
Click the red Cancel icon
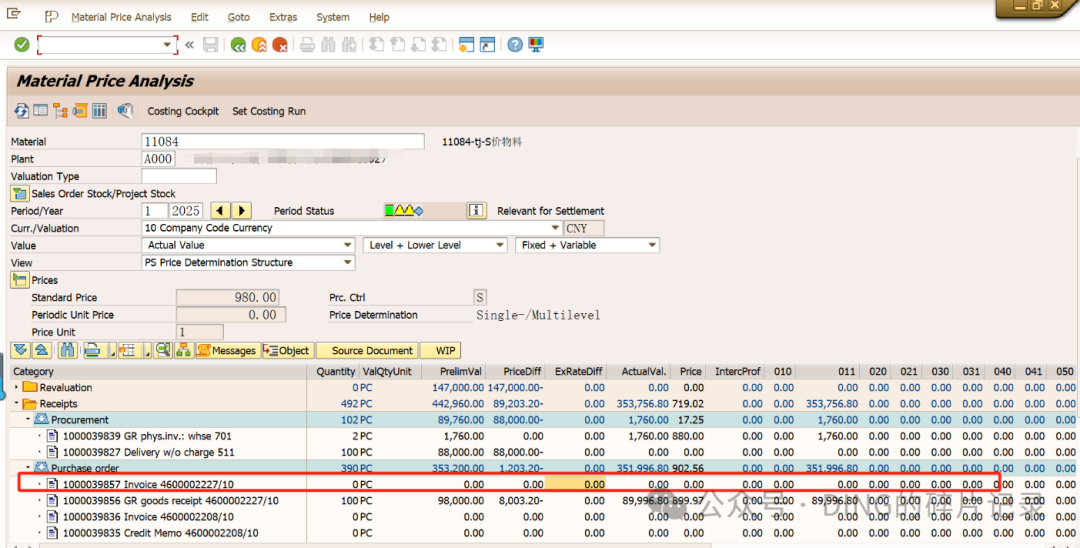(280, 45)
